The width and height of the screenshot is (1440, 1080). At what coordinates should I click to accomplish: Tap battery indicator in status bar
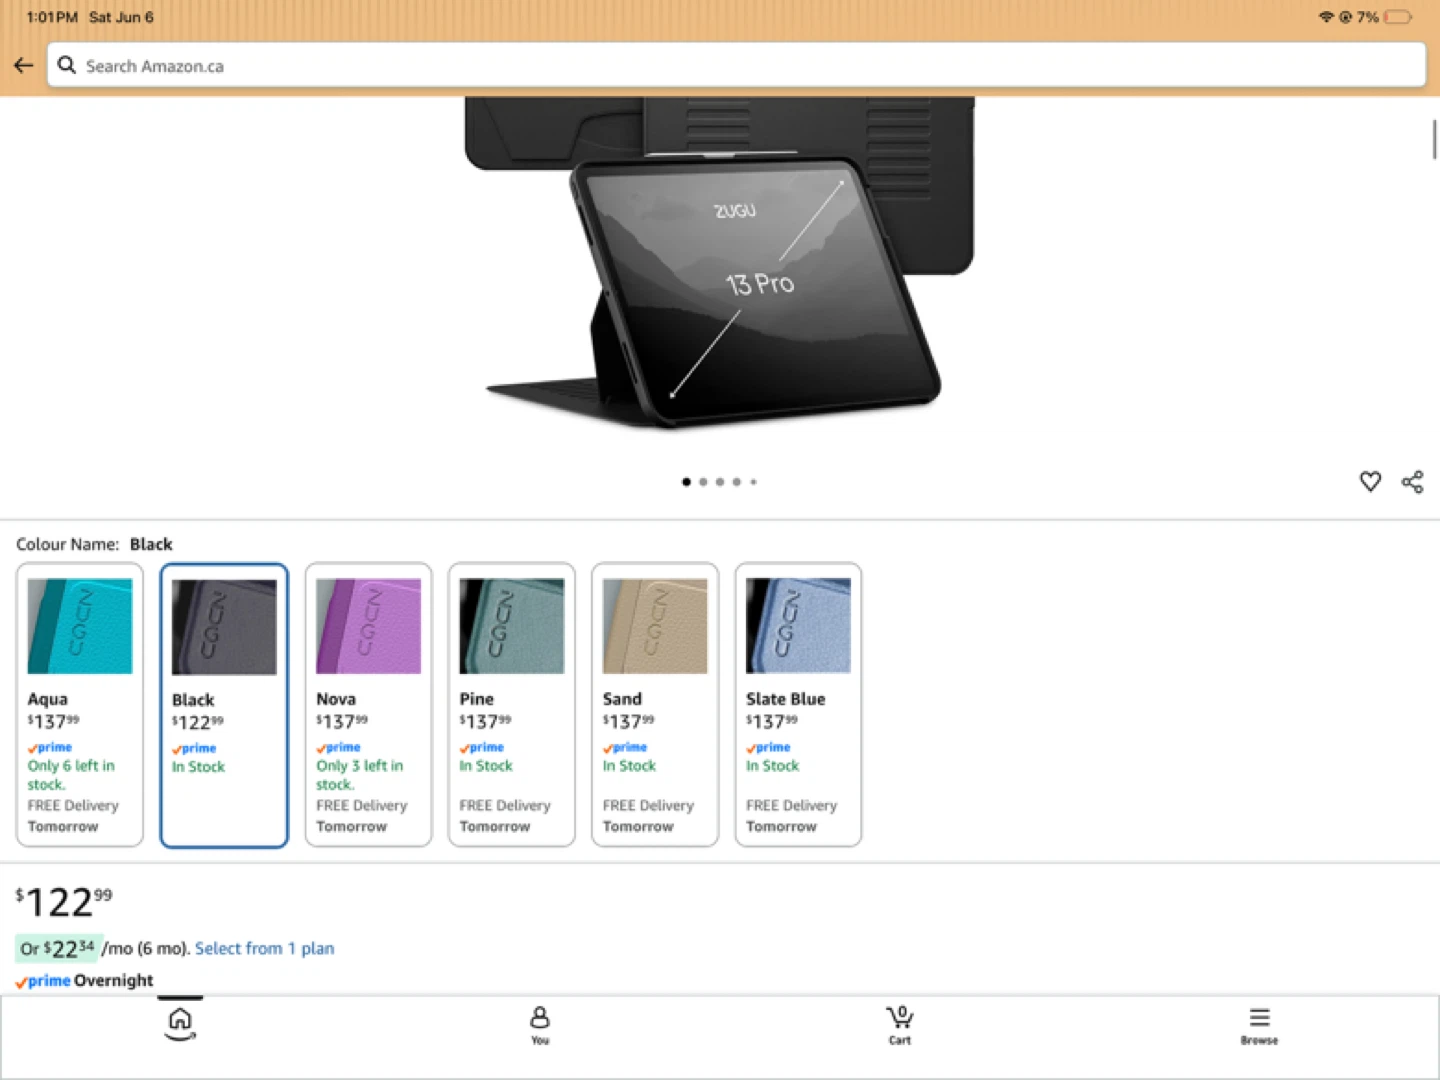(x=1398, y=17)
